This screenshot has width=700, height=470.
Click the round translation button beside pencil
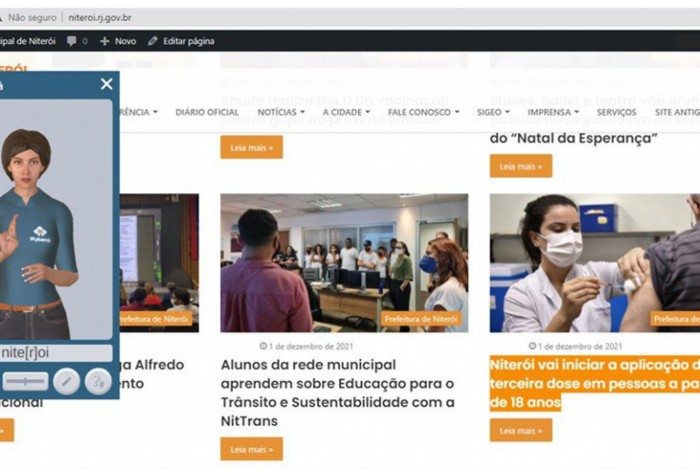pos(98,382)
